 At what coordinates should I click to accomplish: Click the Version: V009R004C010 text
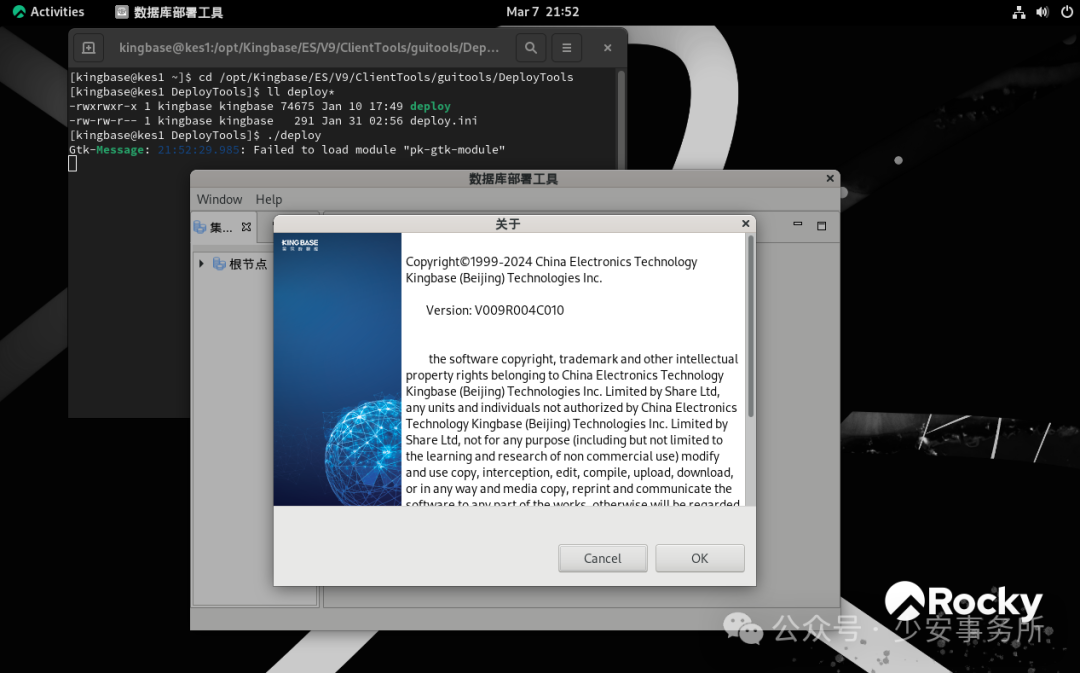tap(495, 310)
